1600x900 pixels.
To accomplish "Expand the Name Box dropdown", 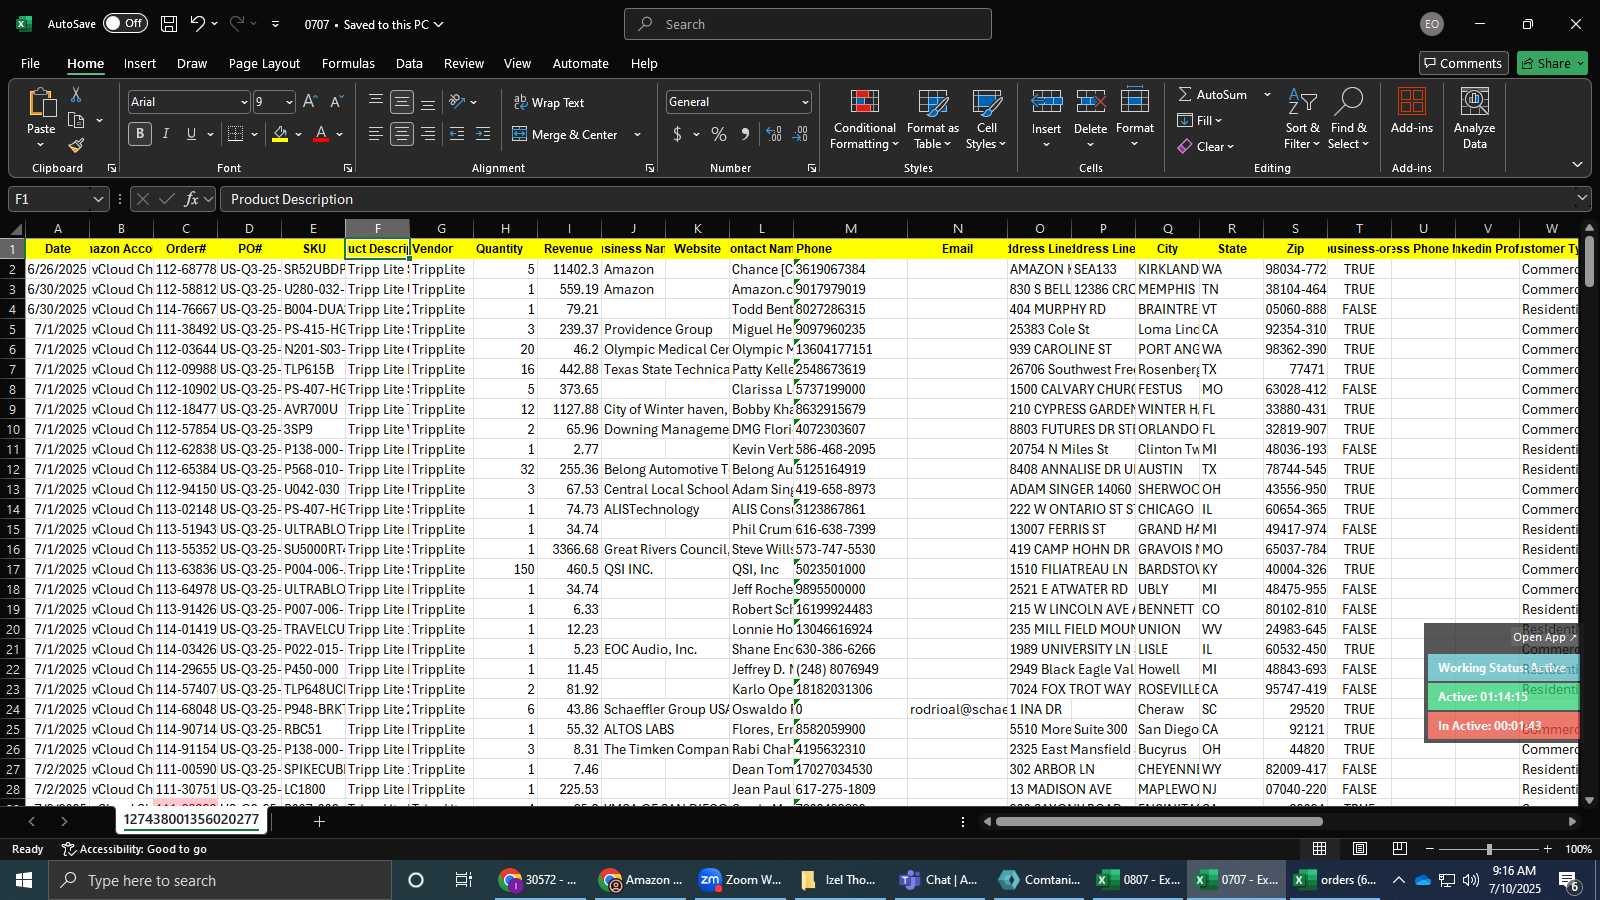I will (x=97, y=199).
